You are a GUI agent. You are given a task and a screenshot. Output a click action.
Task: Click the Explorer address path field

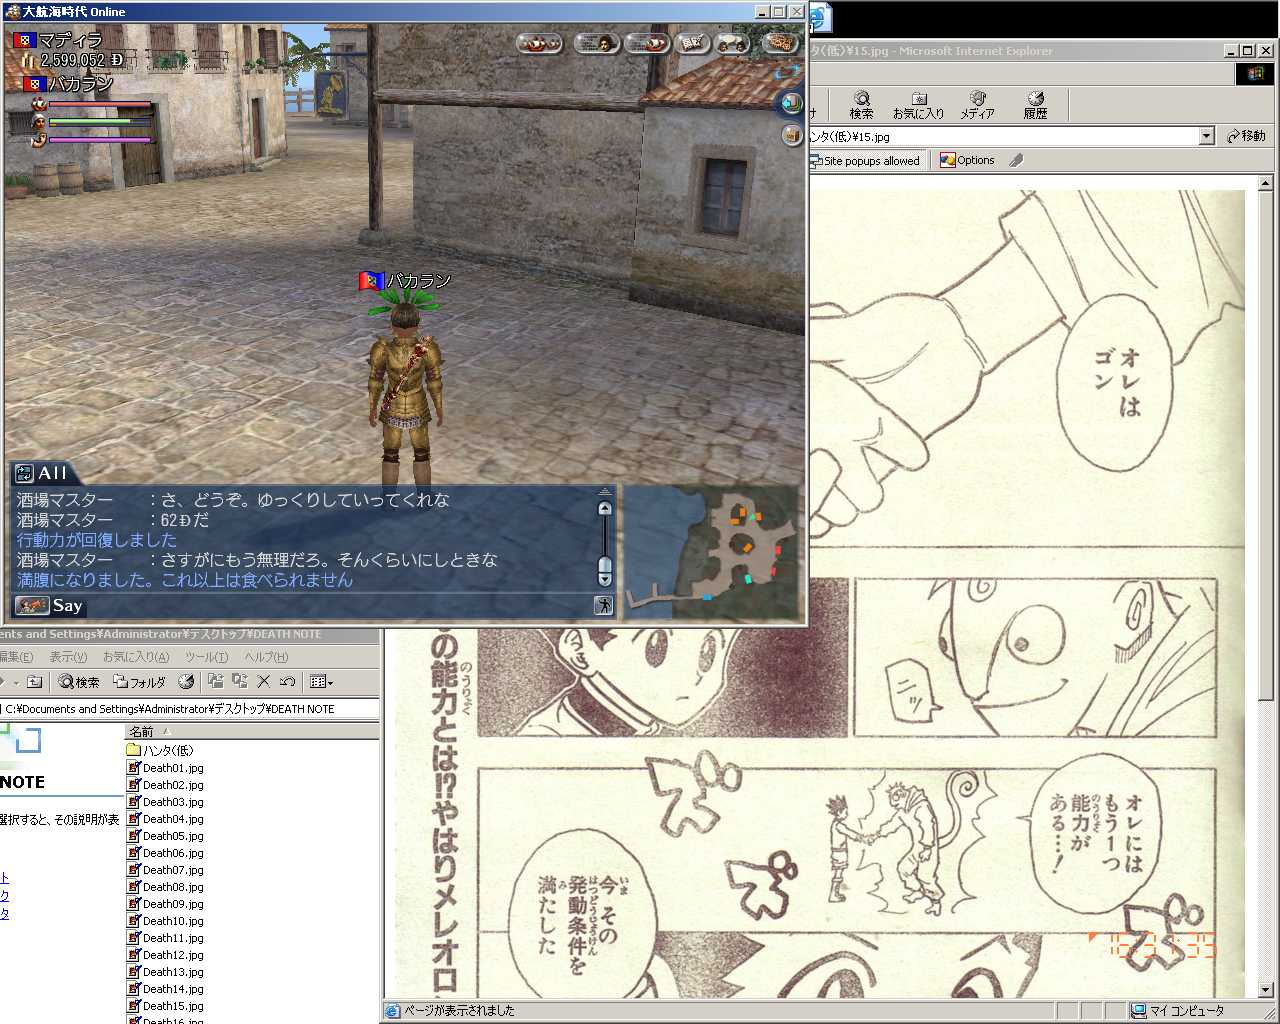(190, 709)
